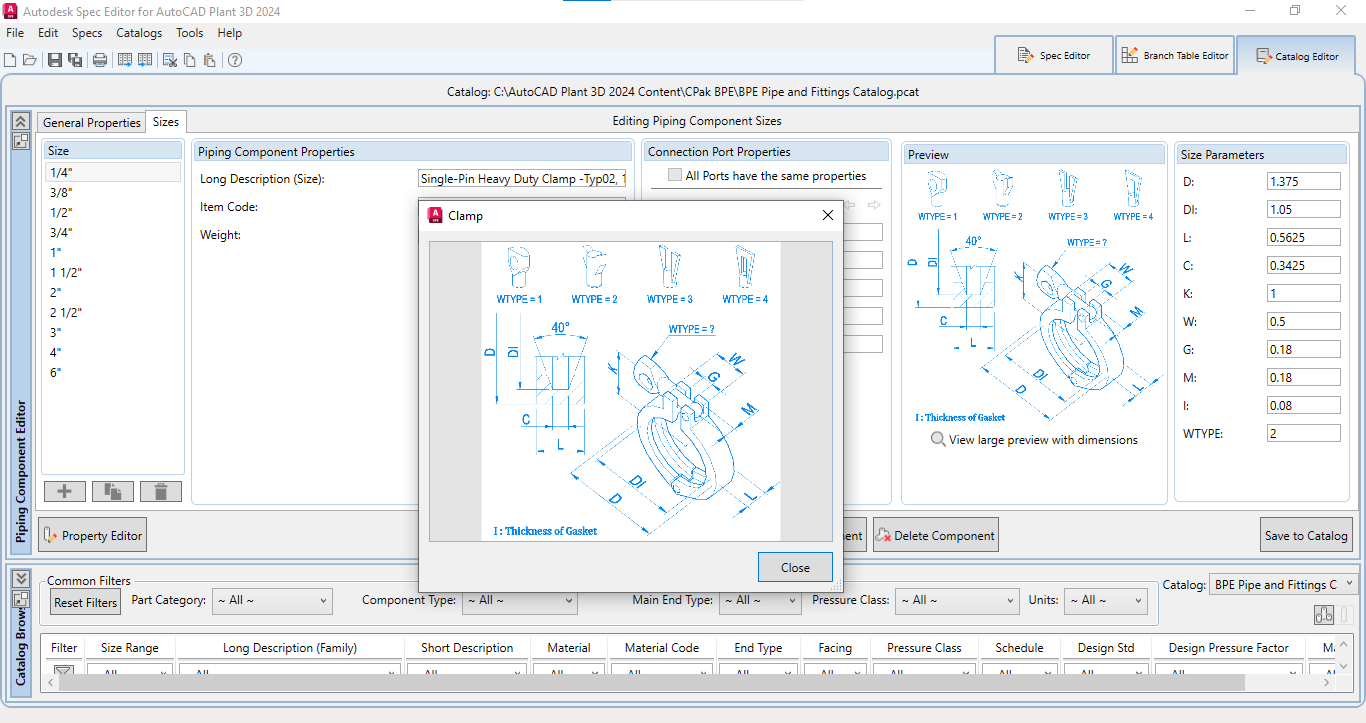Open the Units filter dropdown
Screen dimensions: 1366x723
(x=1105, y=600)
